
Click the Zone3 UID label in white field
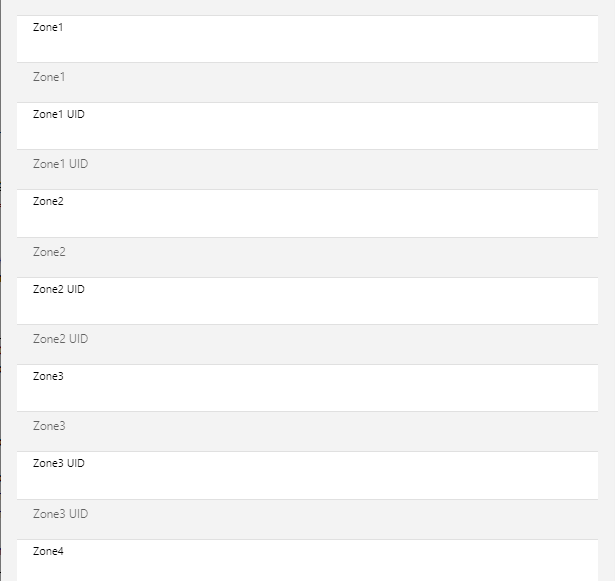[x=59, y=463]
